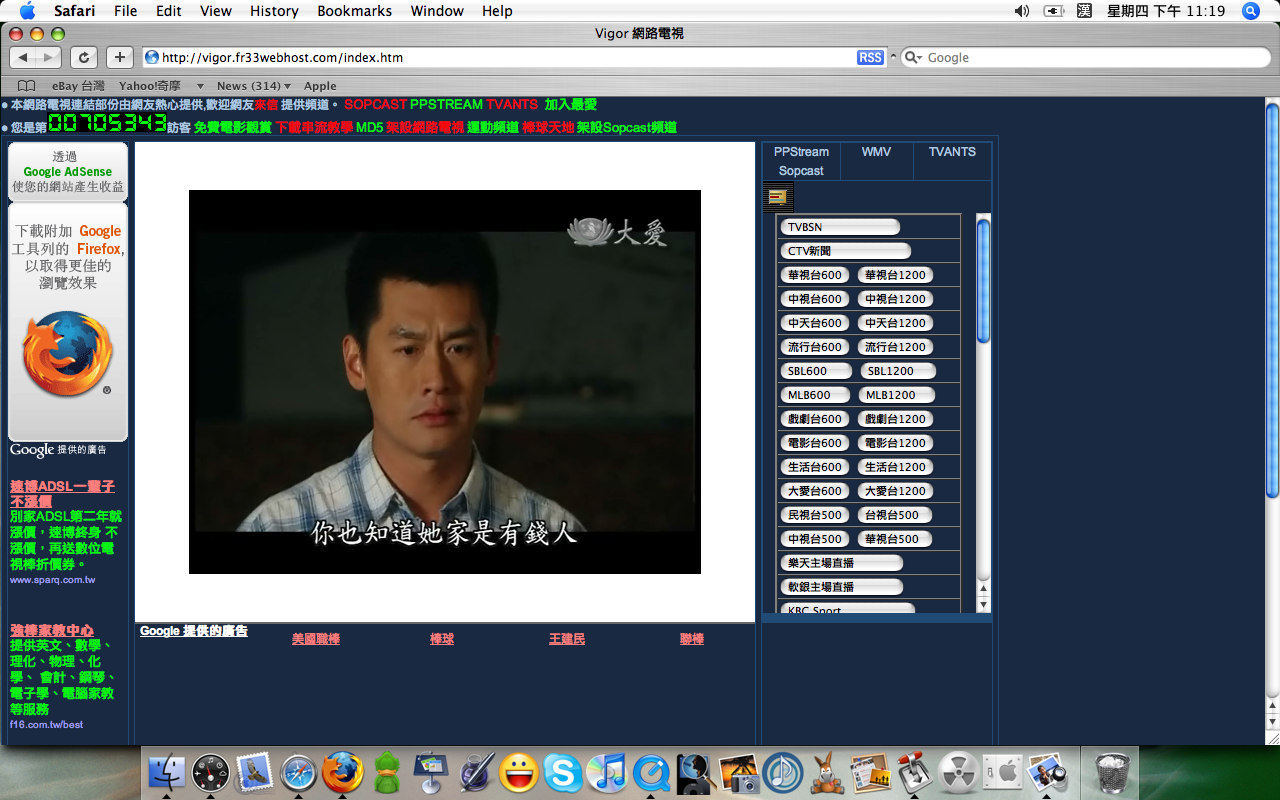Click the menu bar clock 星期四 下午 11:19
The width and height of the screenshot is (1280, 800).
coord(1166,11)
